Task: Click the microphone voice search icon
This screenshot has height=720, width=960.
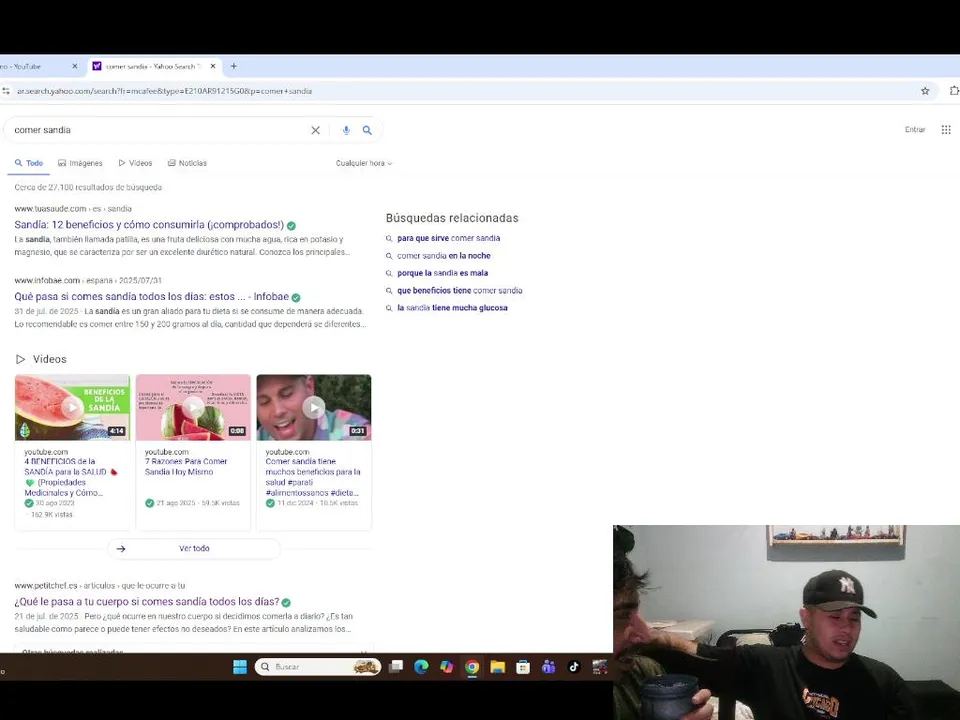Action: pyautogui.click(x=346, y=130)
